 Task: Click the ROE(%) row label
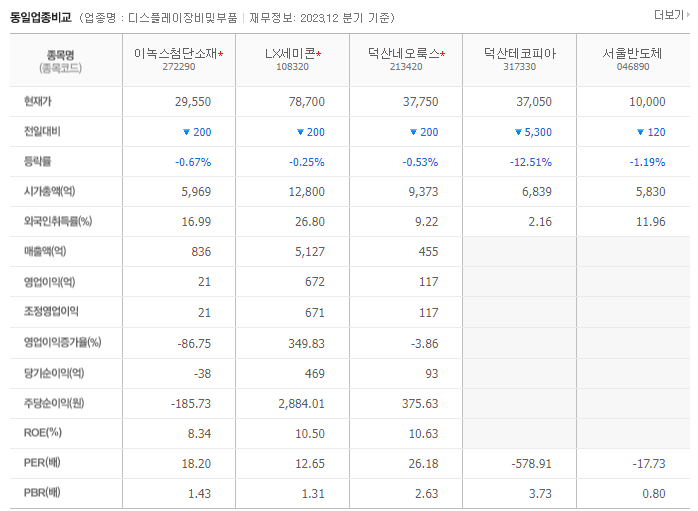tap(43, 433)
